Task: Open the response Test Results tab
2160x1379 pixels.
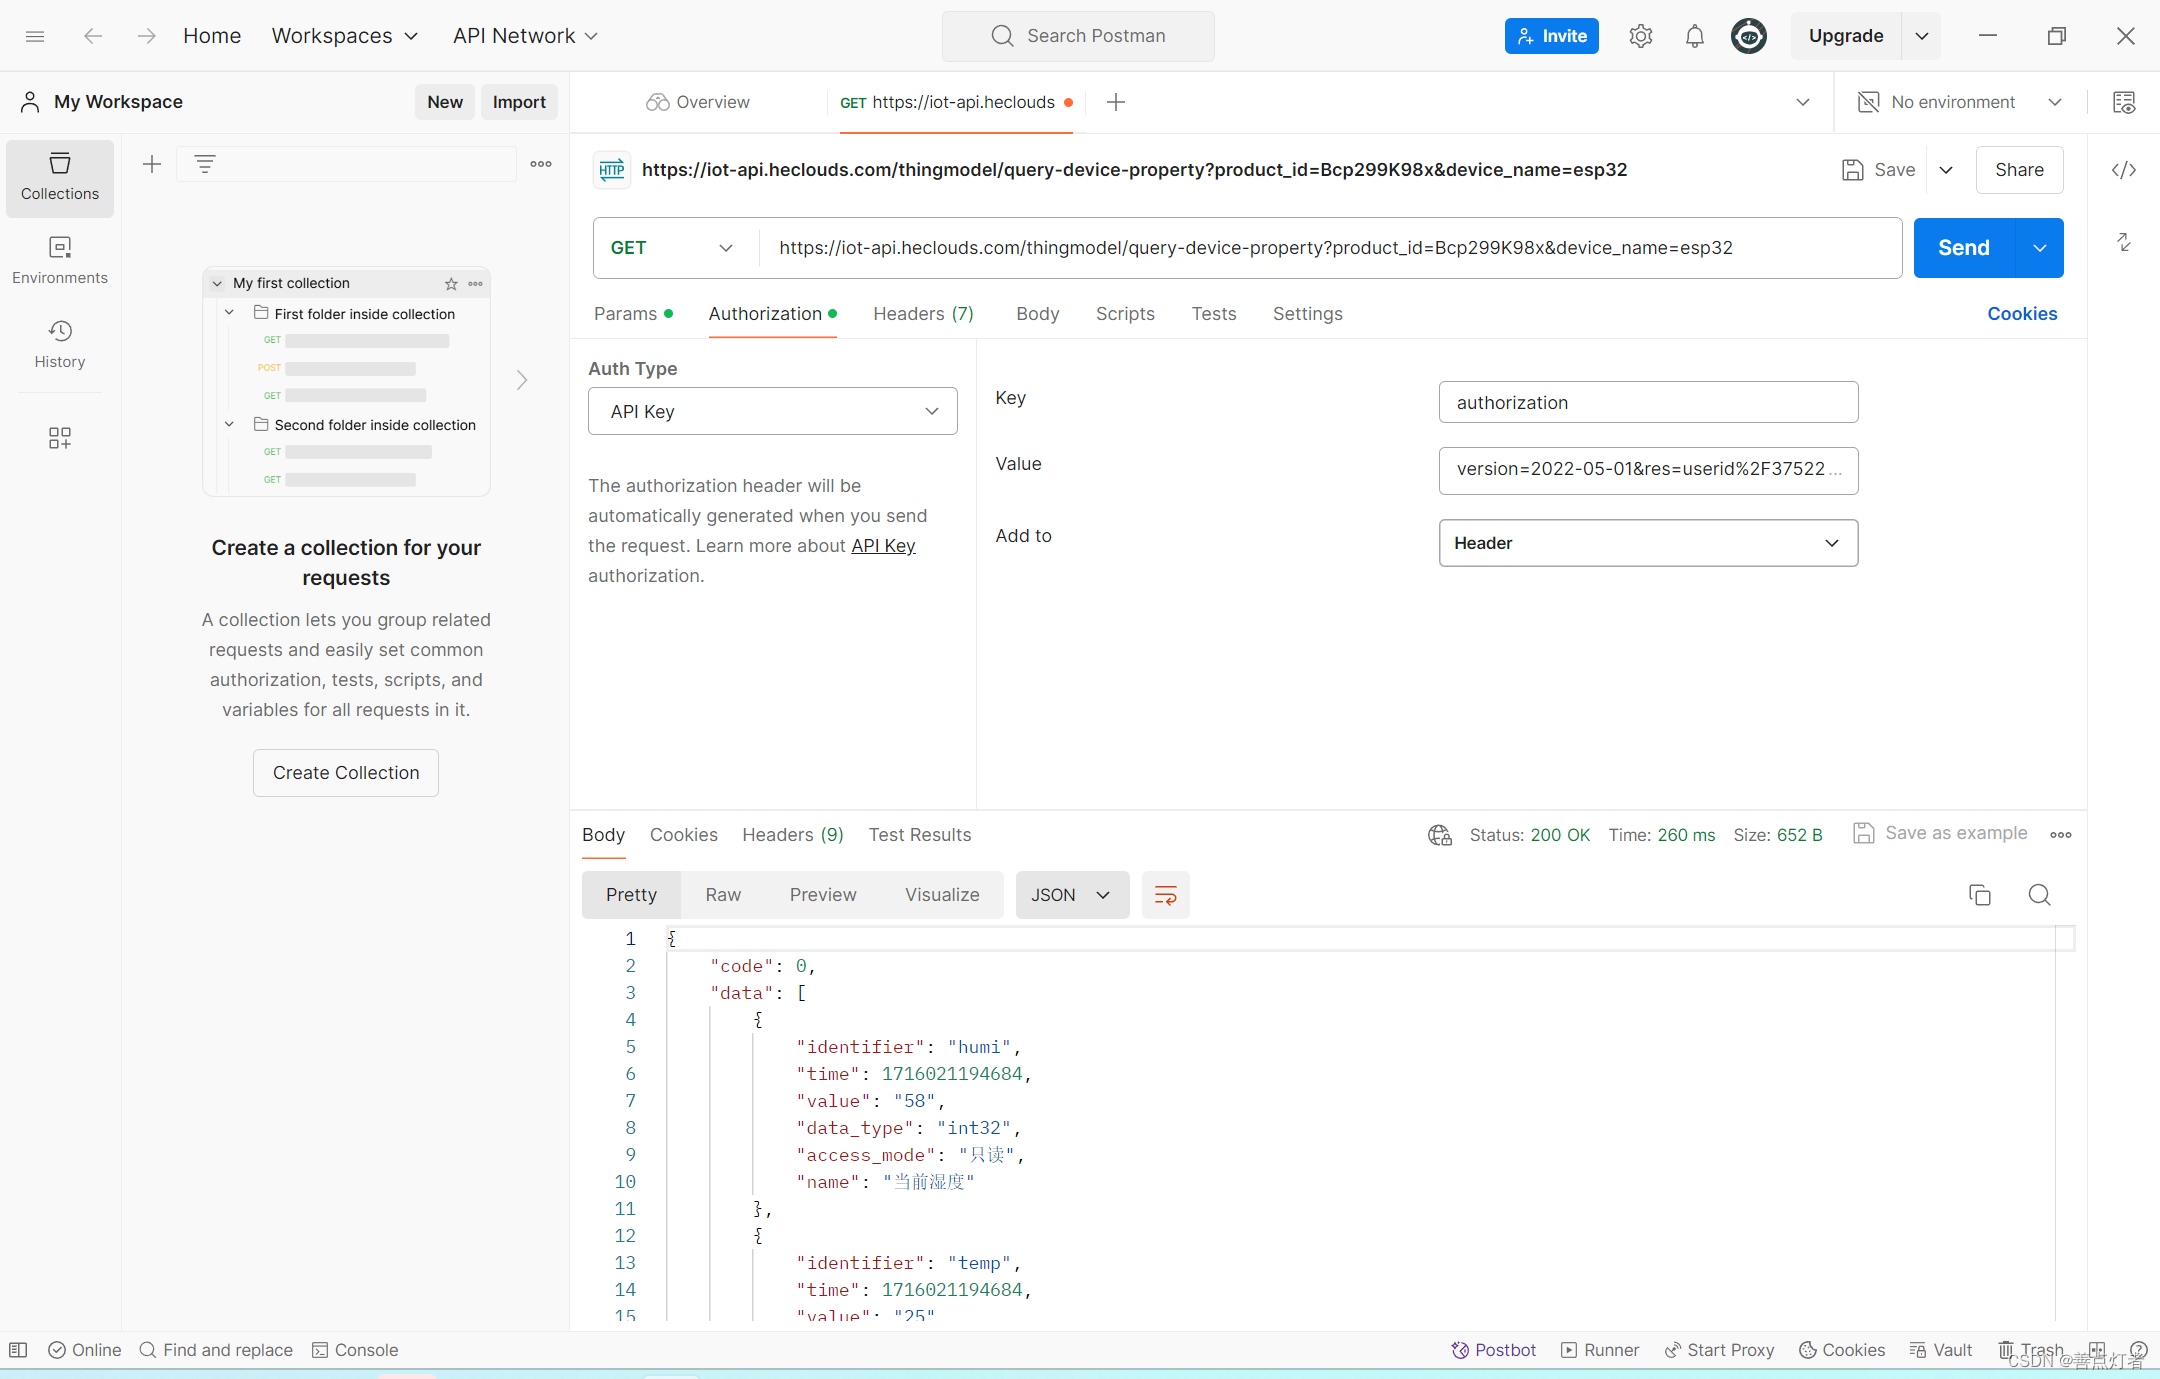Action: 920,835
